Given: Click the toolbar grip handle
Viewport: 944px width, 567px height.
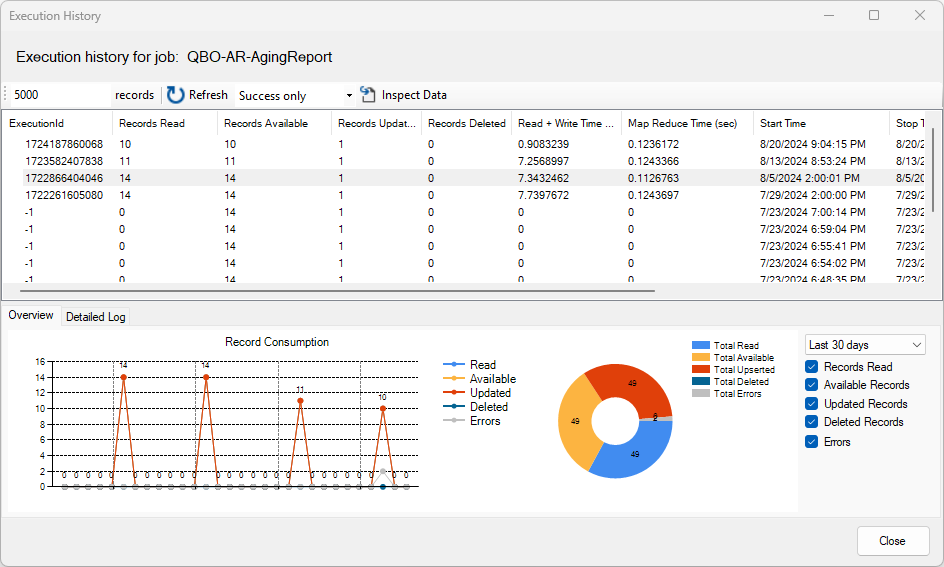Looking at the screenshot, I should pos(5,94).
